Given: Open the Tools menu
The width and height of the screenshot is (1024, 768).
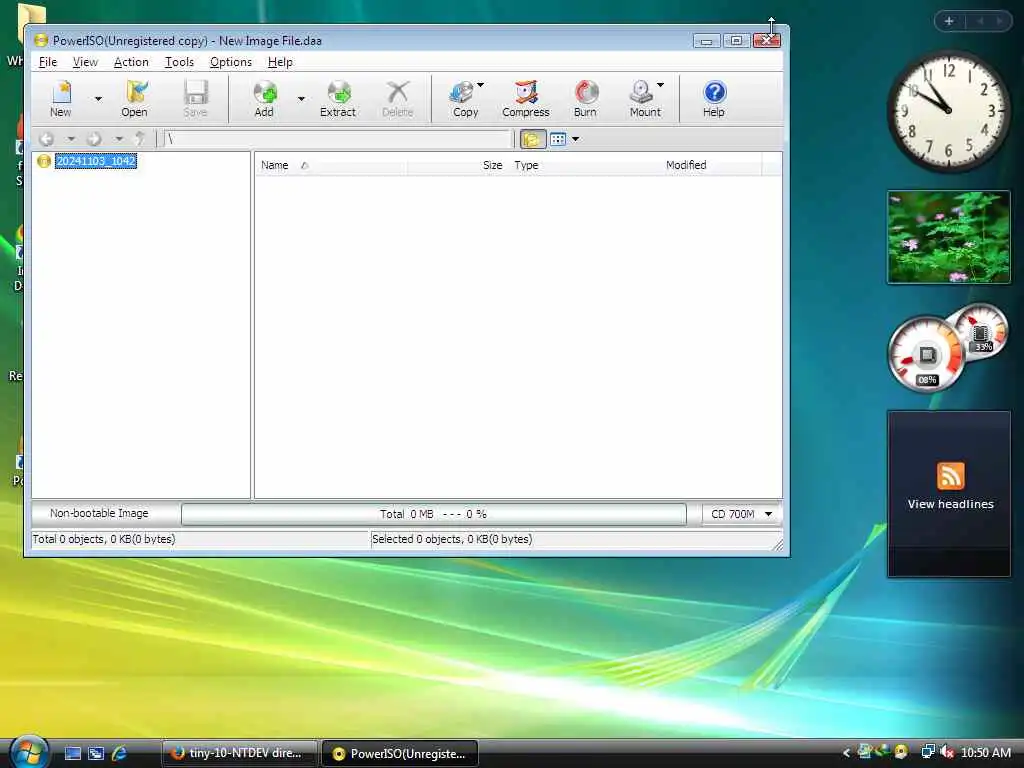Looking at the screenshot, I should click(x=179, y=62).
